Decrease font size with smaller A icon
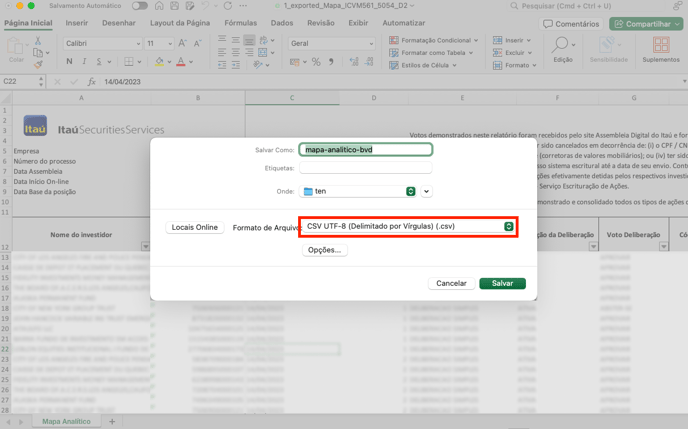 click(197, 43)
